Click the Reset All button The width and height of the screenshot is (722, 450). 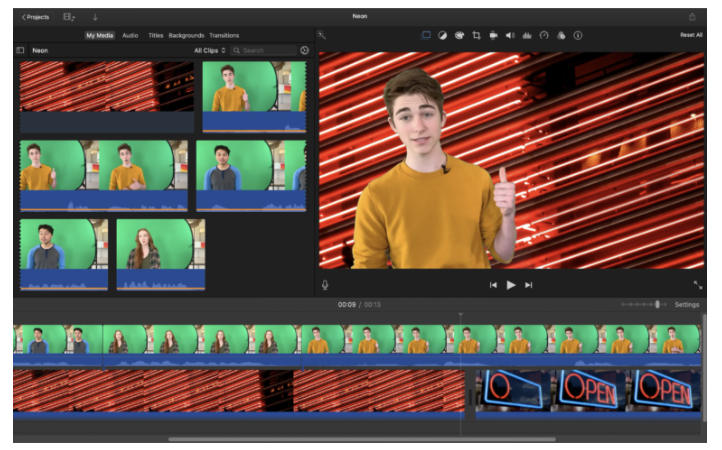click(x=690, y=35)
